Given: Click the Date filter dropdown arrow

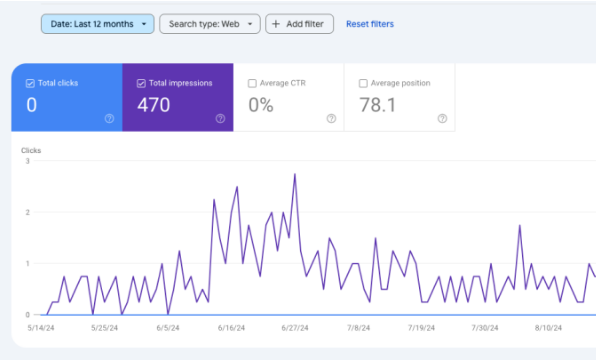Looking at the screenshot, I should pyautogui.click(x=144, y=24).
